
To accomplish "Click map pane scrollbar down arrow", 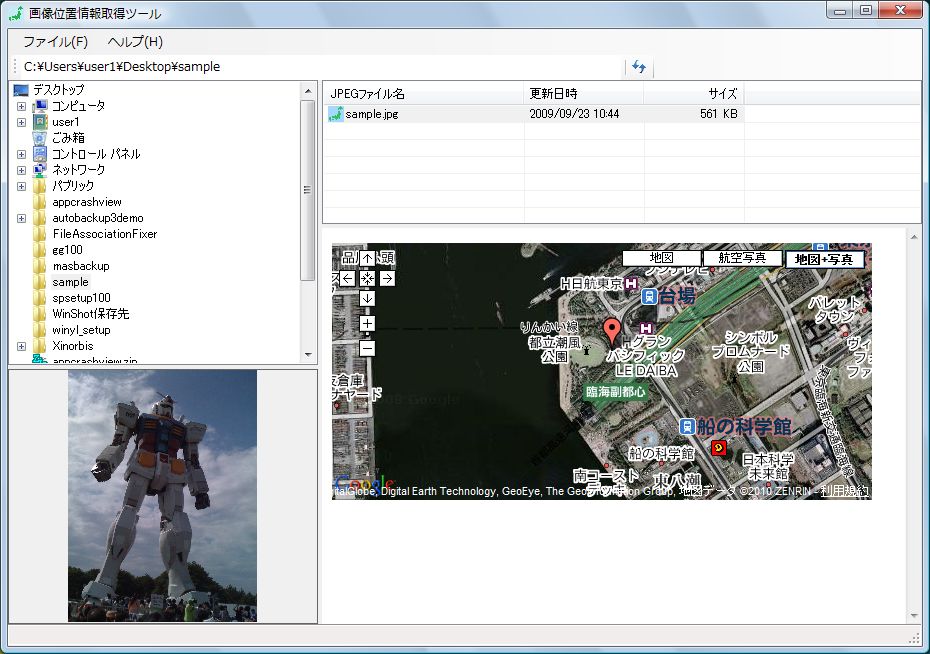I will coord(914,616).
